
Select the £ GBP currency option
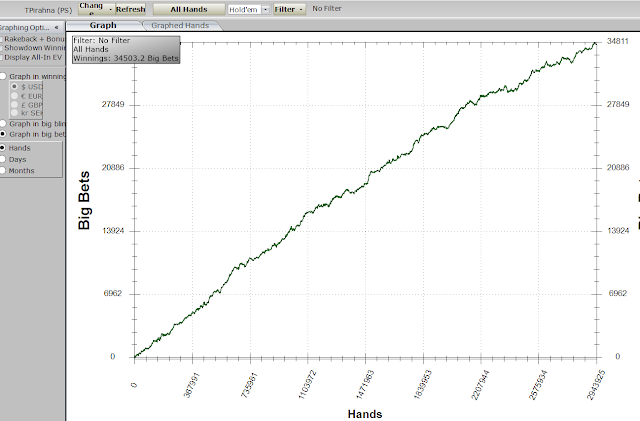pos(14,105)
